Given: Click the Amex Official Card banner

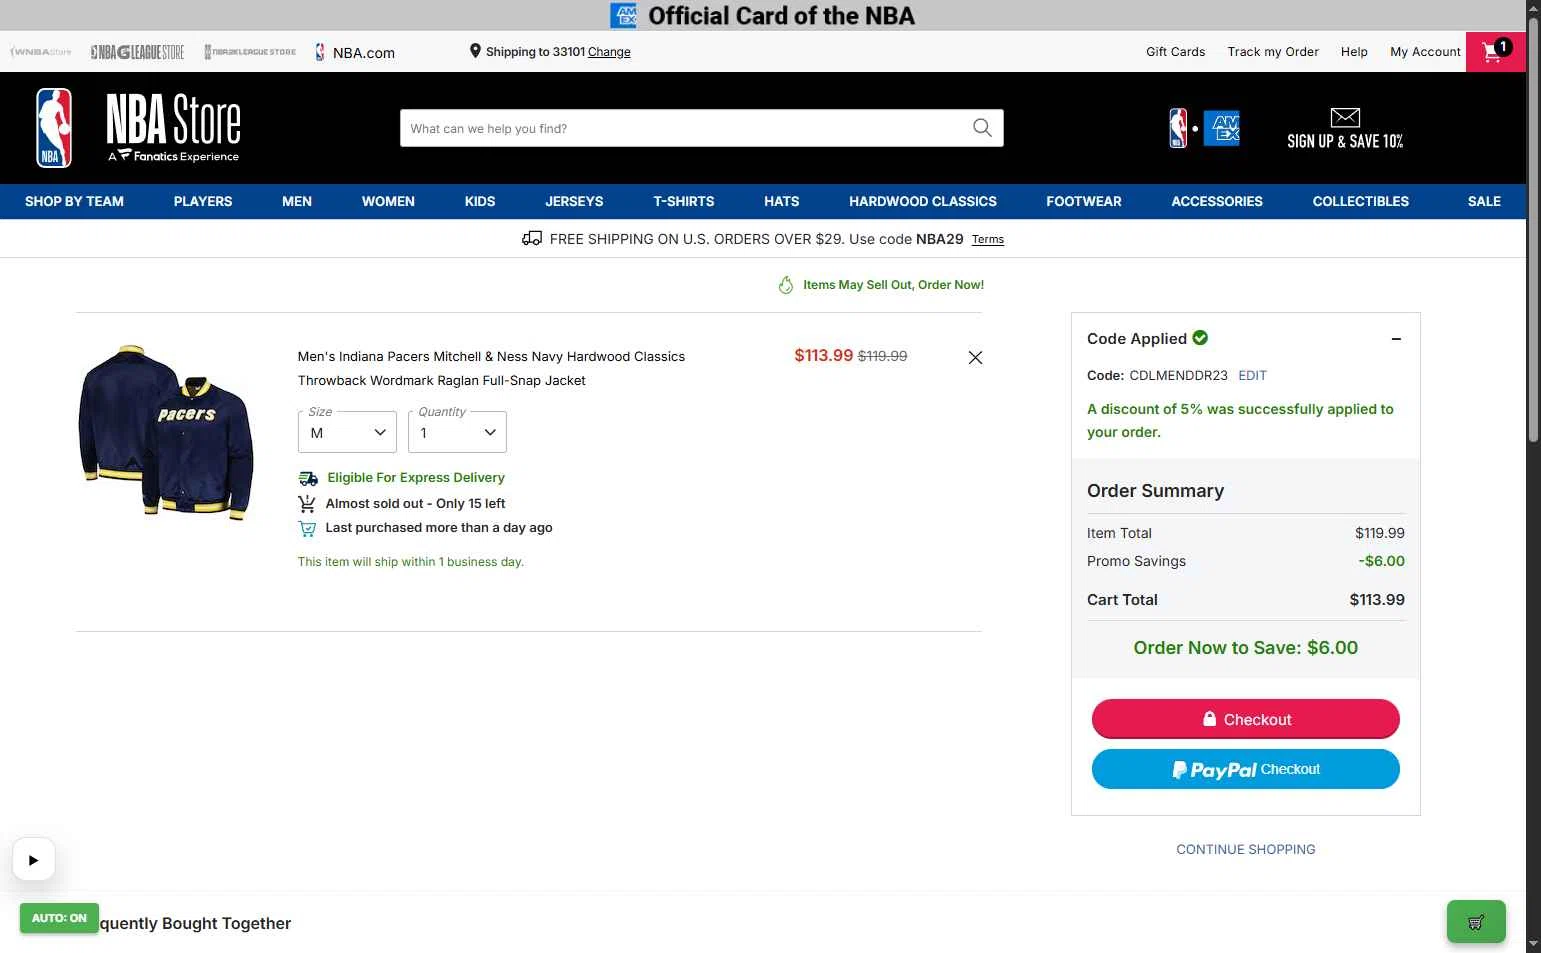Looking at the screenshot, I should (x=763, y=15).
